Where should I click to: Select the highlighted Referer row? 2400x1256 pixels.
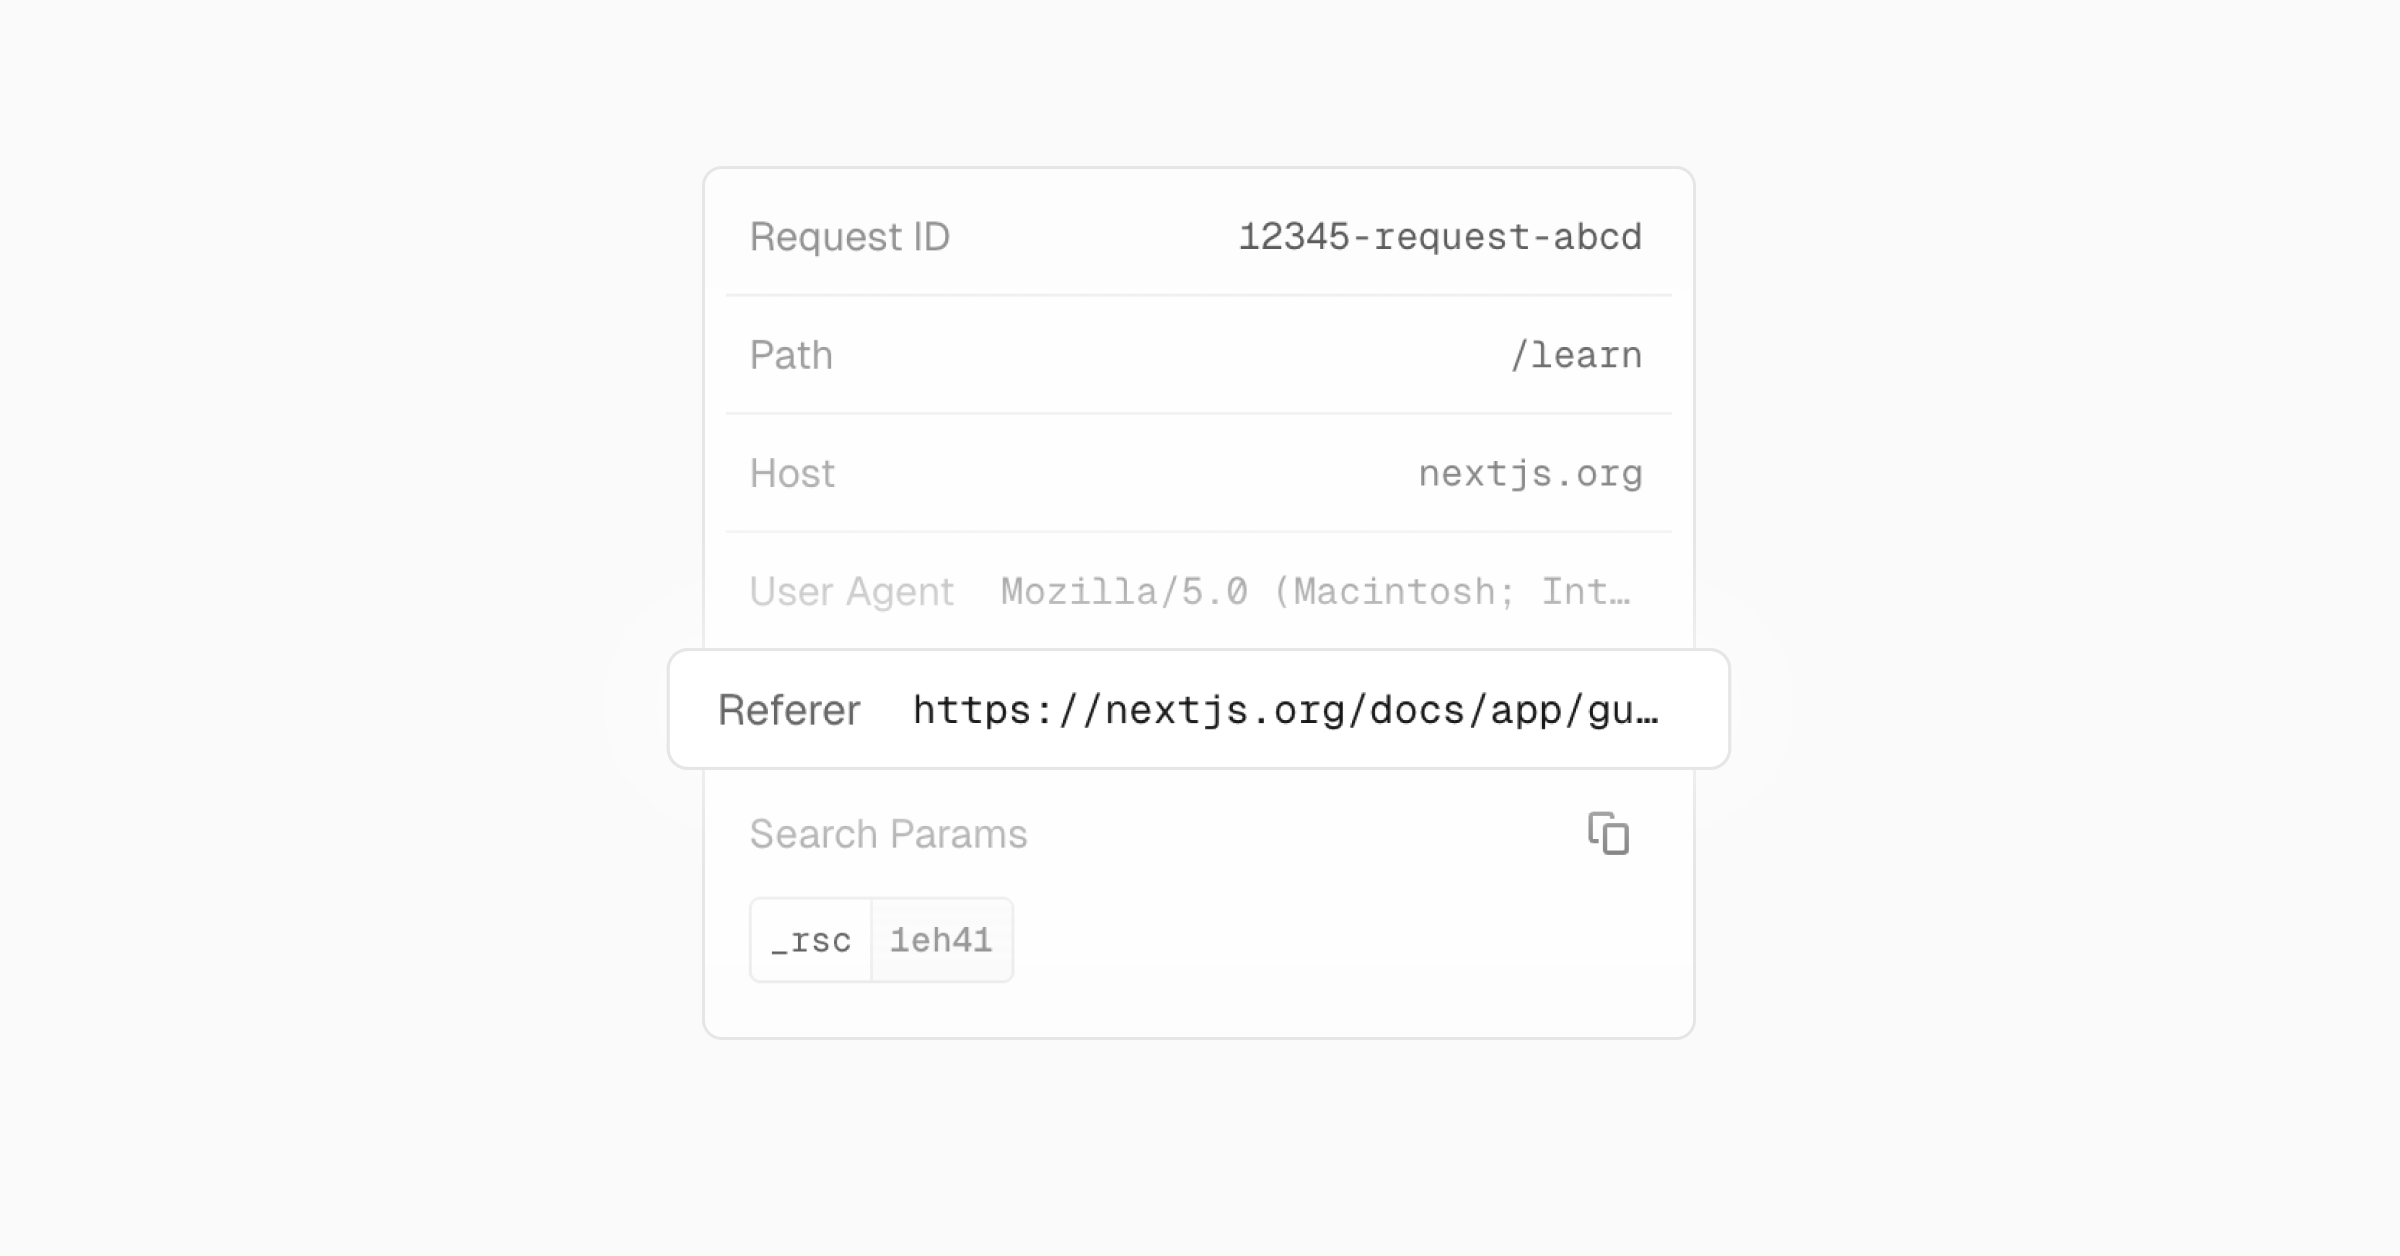pyautogui.click(x=1197, y=710)
